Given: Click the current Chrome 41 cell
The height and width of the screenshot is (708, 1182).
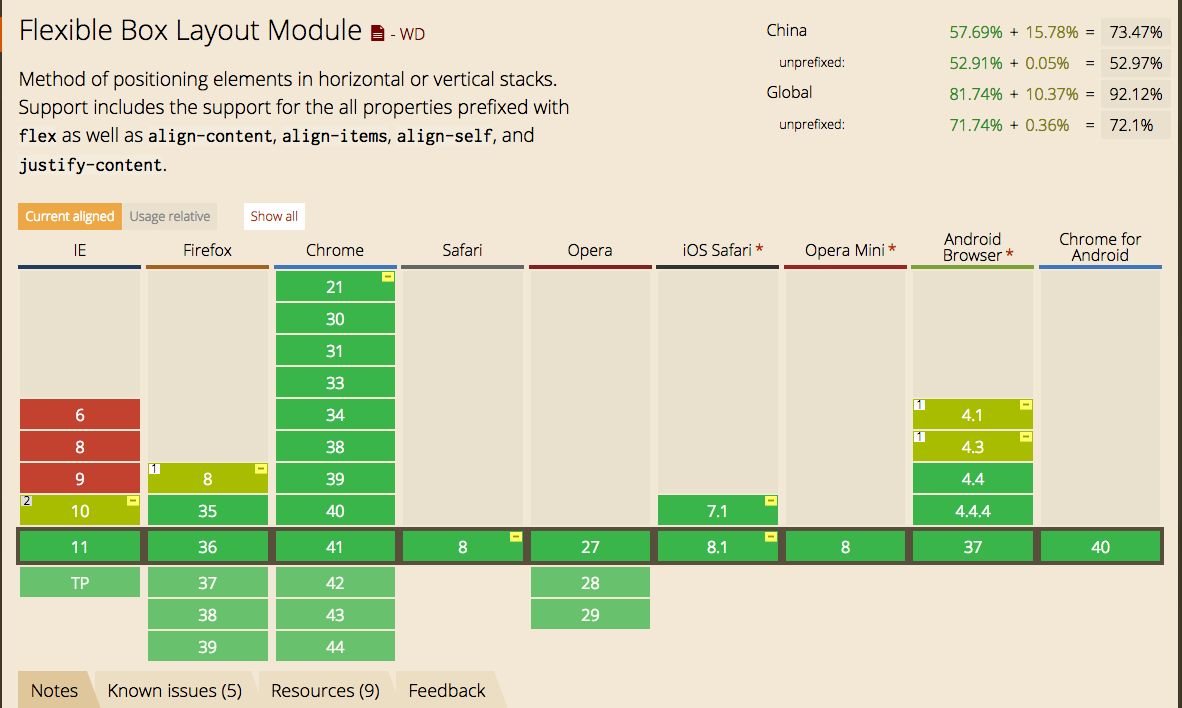Looking at the screenshot, I should click(x=335, y=546).
